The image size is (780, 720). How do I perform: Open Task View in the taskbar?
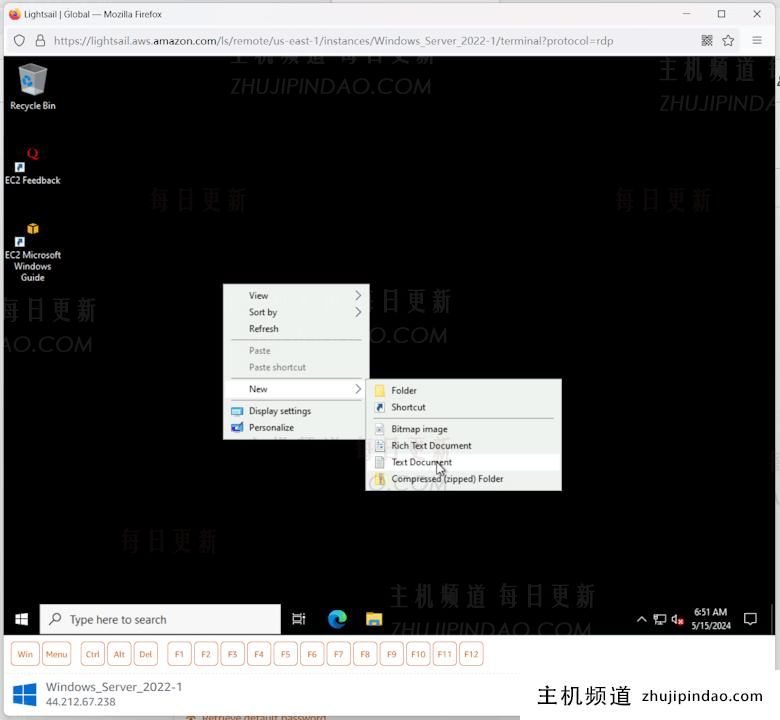tap(298, 619)
